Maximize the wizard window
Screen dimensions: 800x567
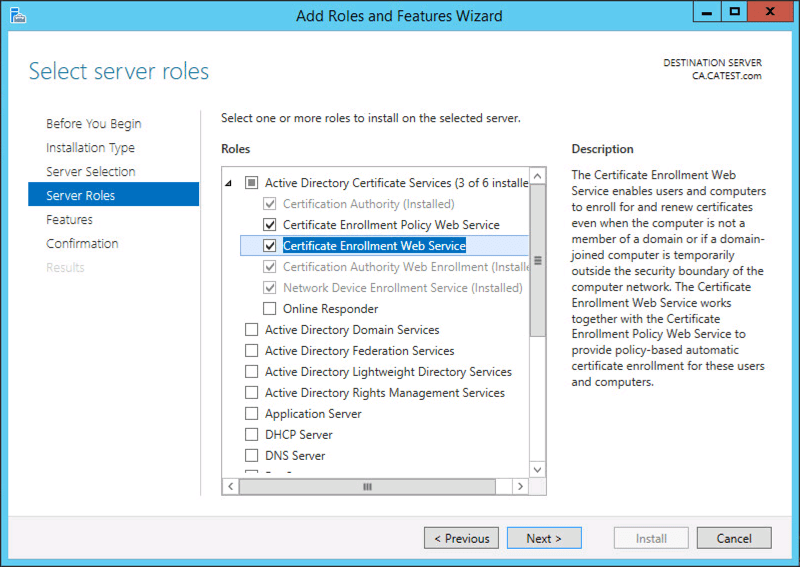pos(734,12)
